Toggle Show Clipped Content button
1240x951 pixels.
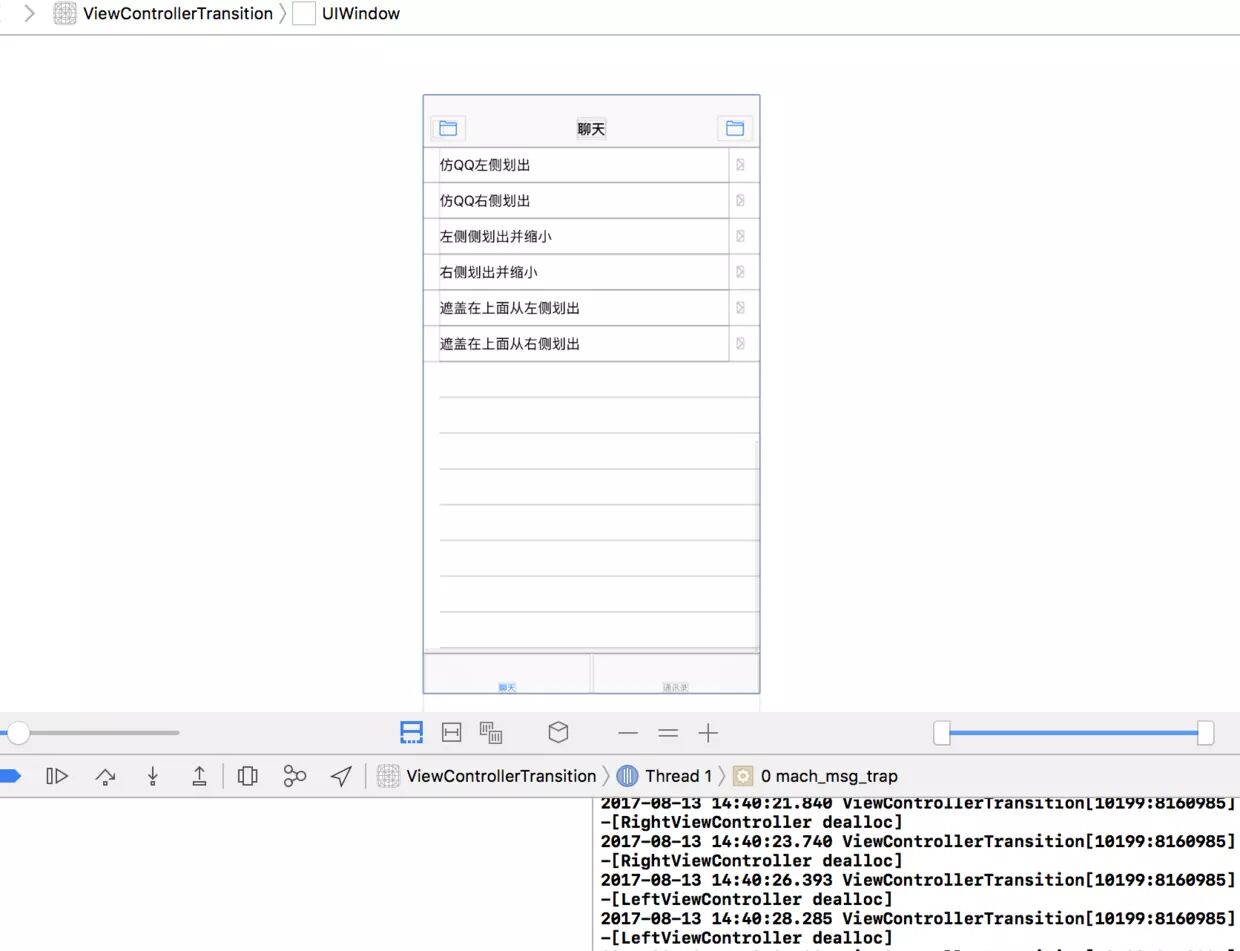pyautogui.click(x=411, y=733)
